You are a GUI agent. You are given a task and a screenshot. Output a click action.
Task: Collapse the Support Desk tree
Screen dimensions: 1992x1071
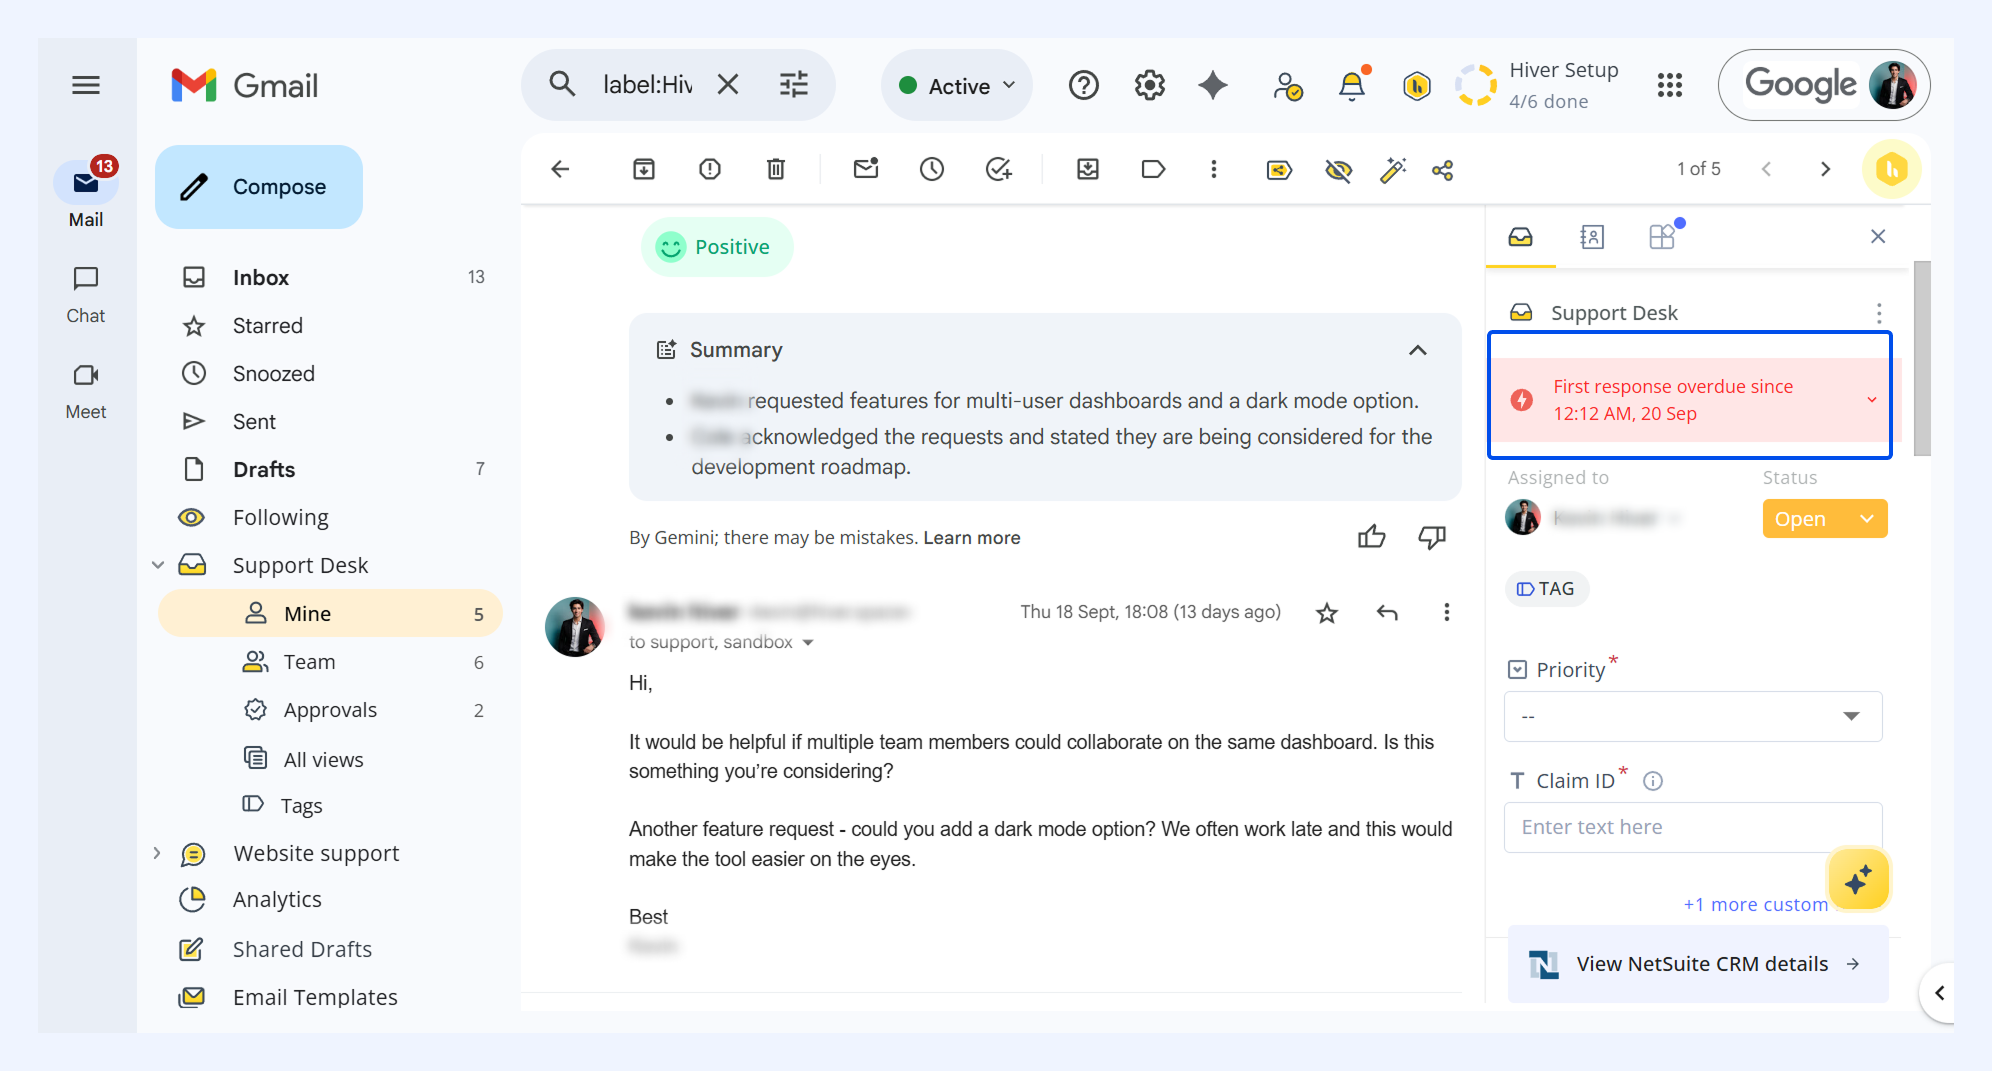[157, 565]
